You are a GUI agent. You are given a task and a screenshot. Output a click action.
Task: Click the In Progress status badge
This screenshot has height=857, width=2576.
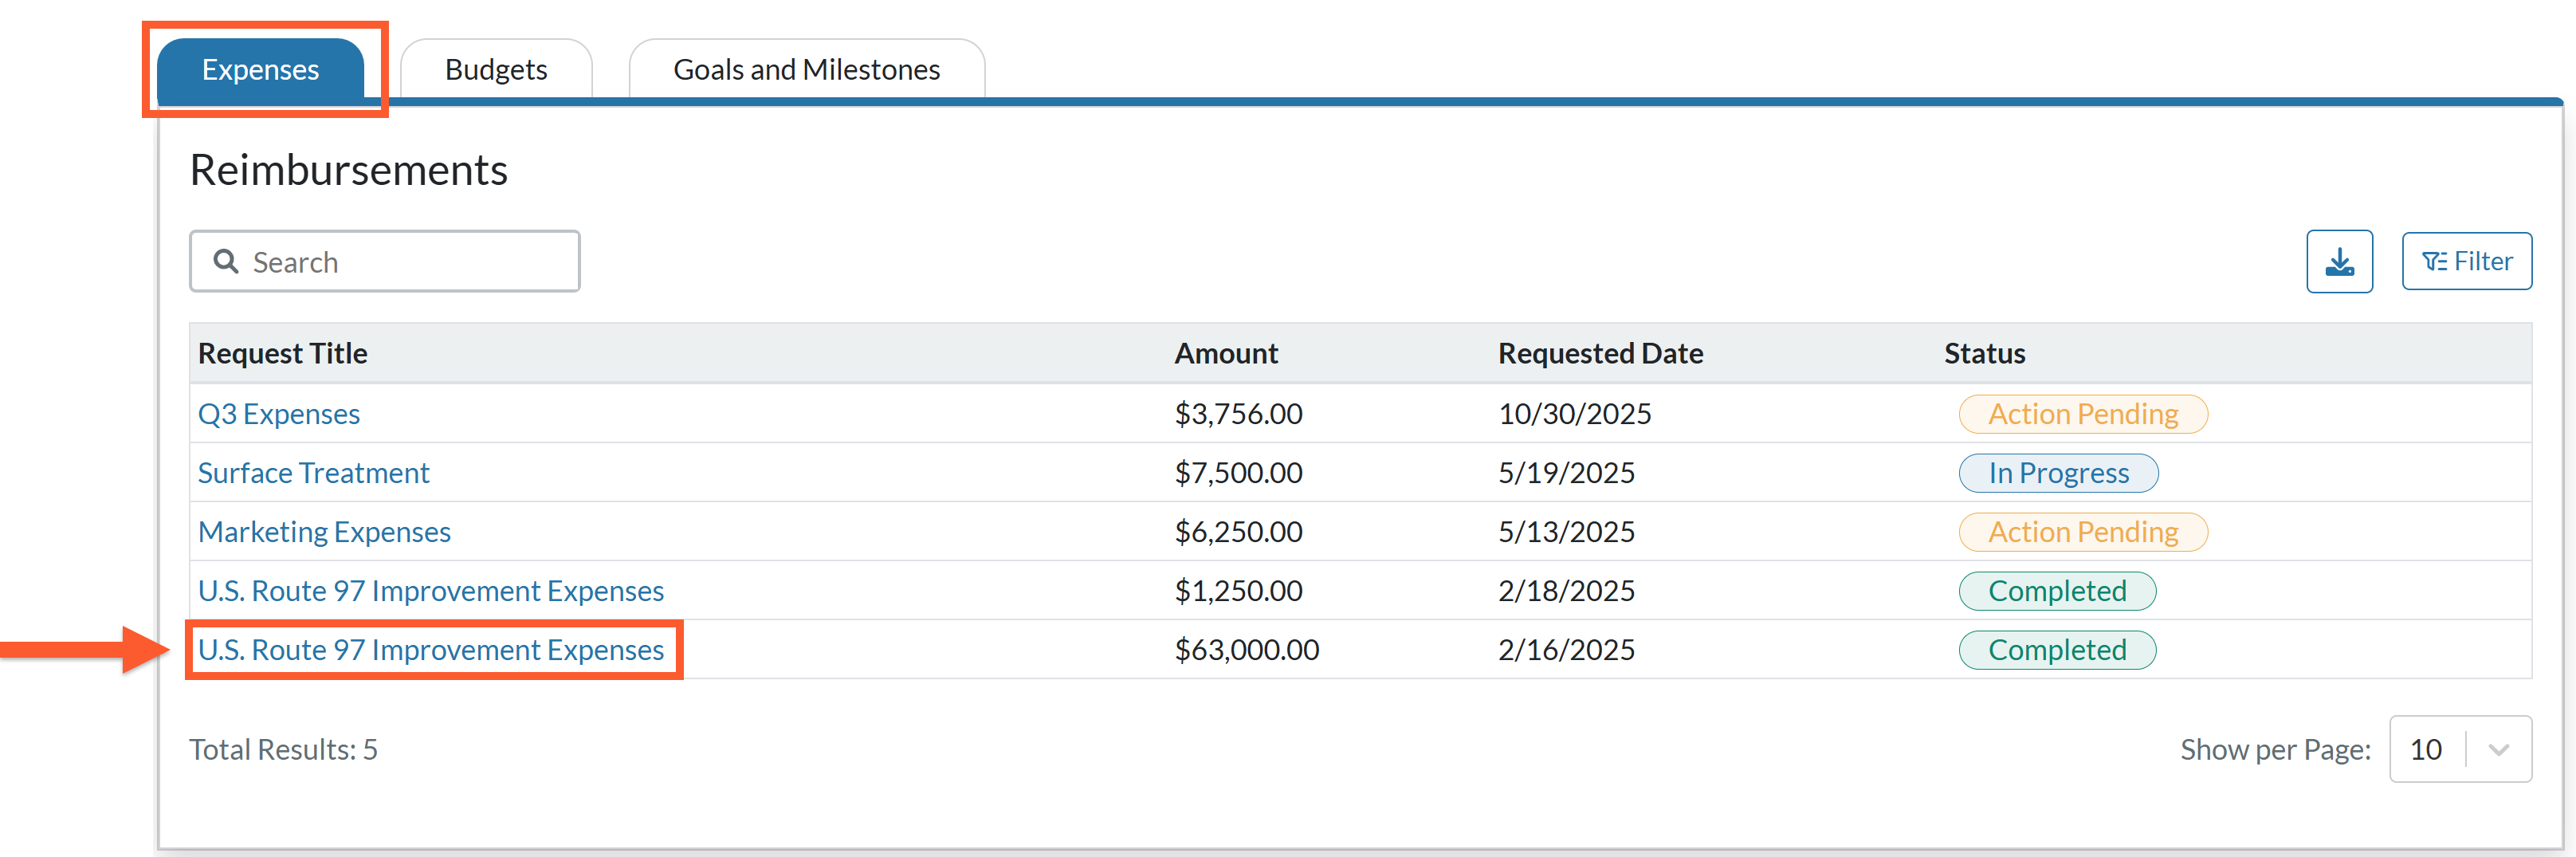[2058, 473]
